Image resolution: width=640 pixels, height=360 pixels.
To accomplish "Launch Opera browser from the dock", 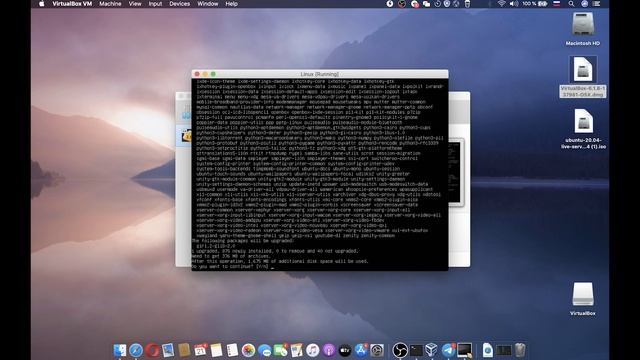I will pyautogui.click(x=152, y=350).
